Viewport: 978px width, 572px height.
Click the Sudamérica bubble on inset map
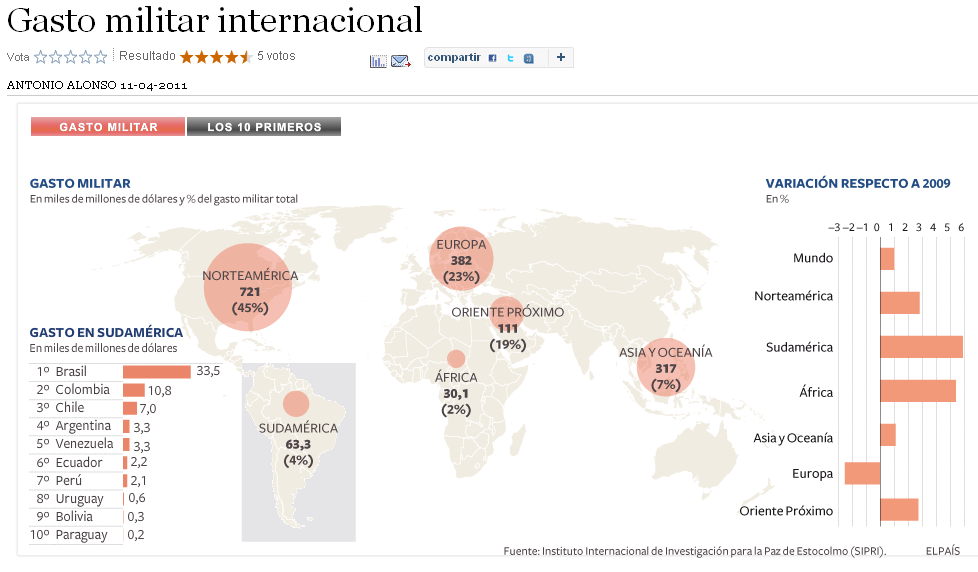(x=296, y=404)
